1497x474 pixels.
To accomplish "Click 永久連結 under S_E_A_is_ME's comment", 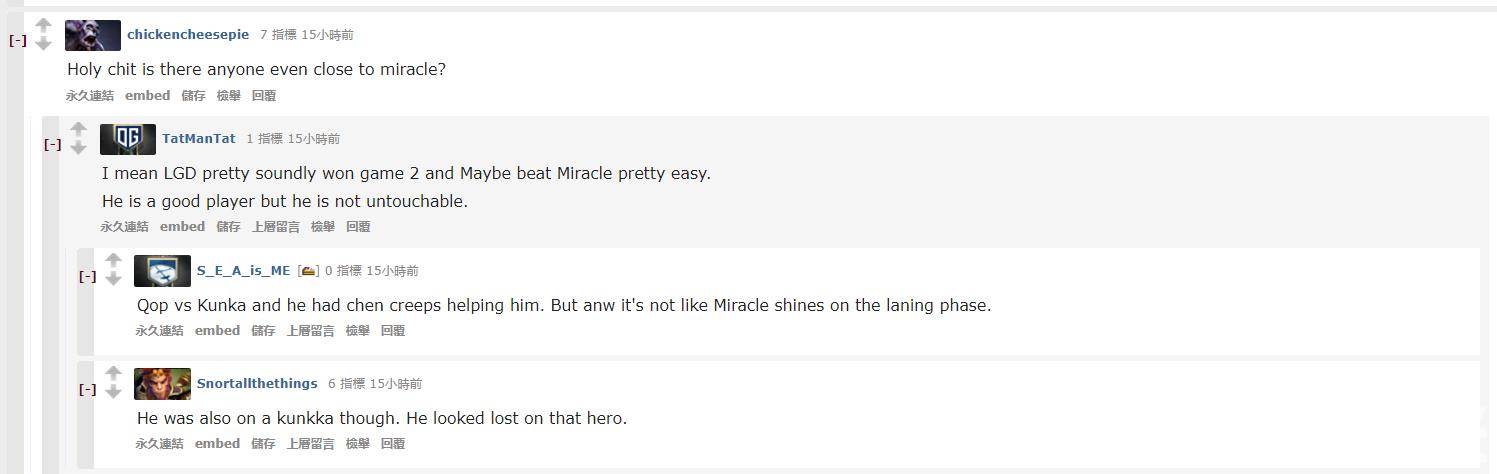I will (x=160, y=330).
